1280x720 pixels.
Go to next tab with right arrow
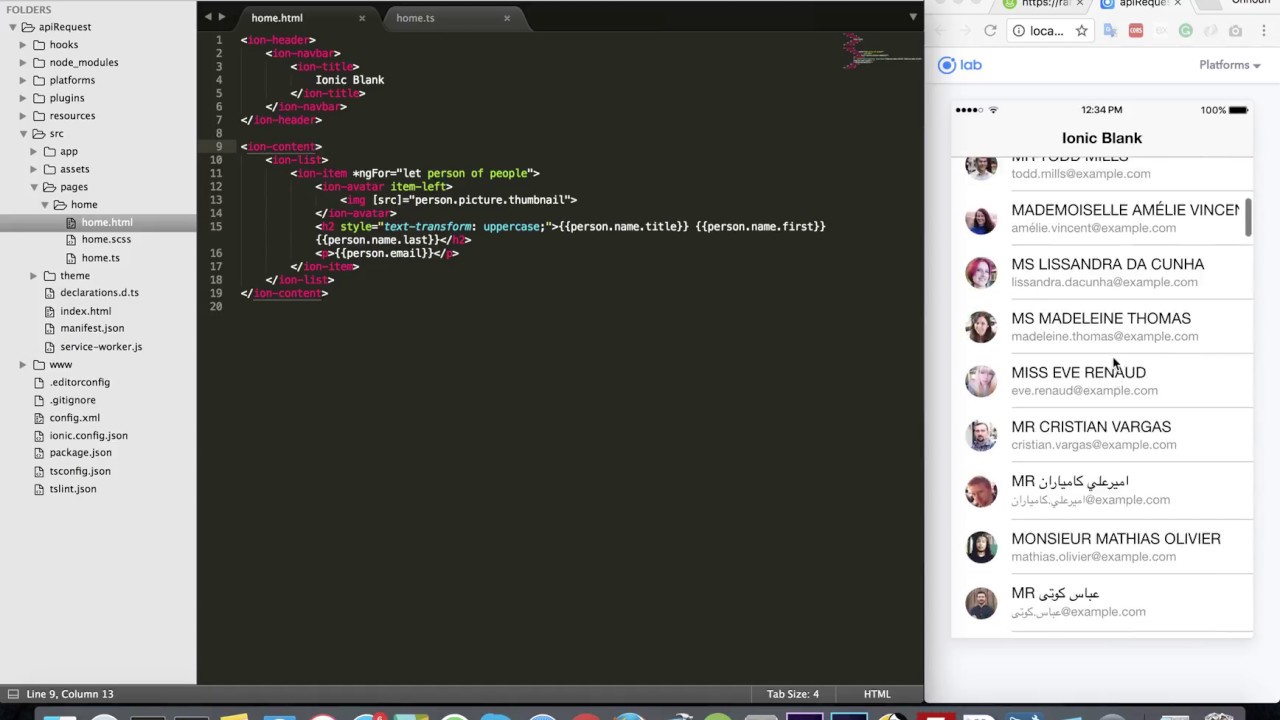click(222, 17)
